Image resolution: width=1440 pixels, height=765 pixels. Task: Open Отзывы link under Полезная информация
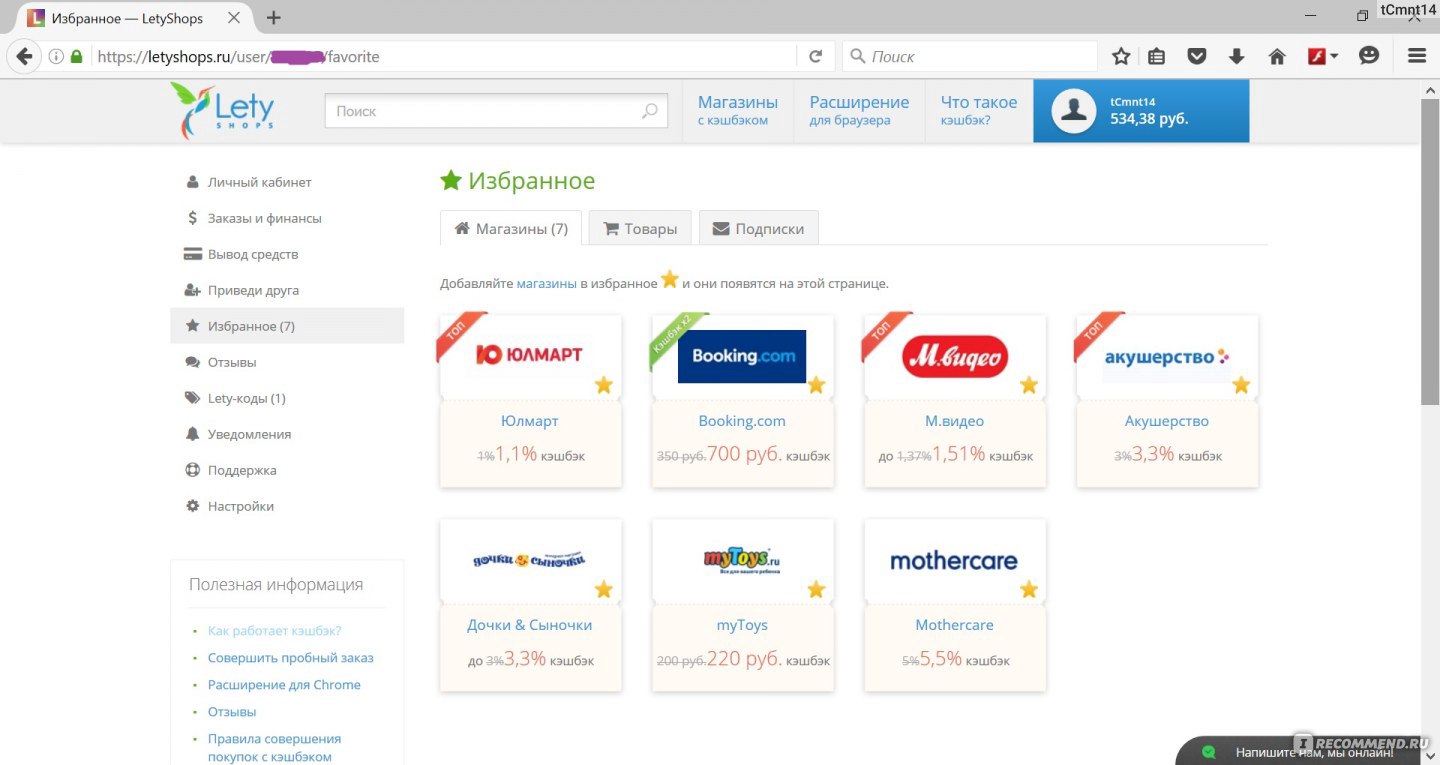point(232,712)
